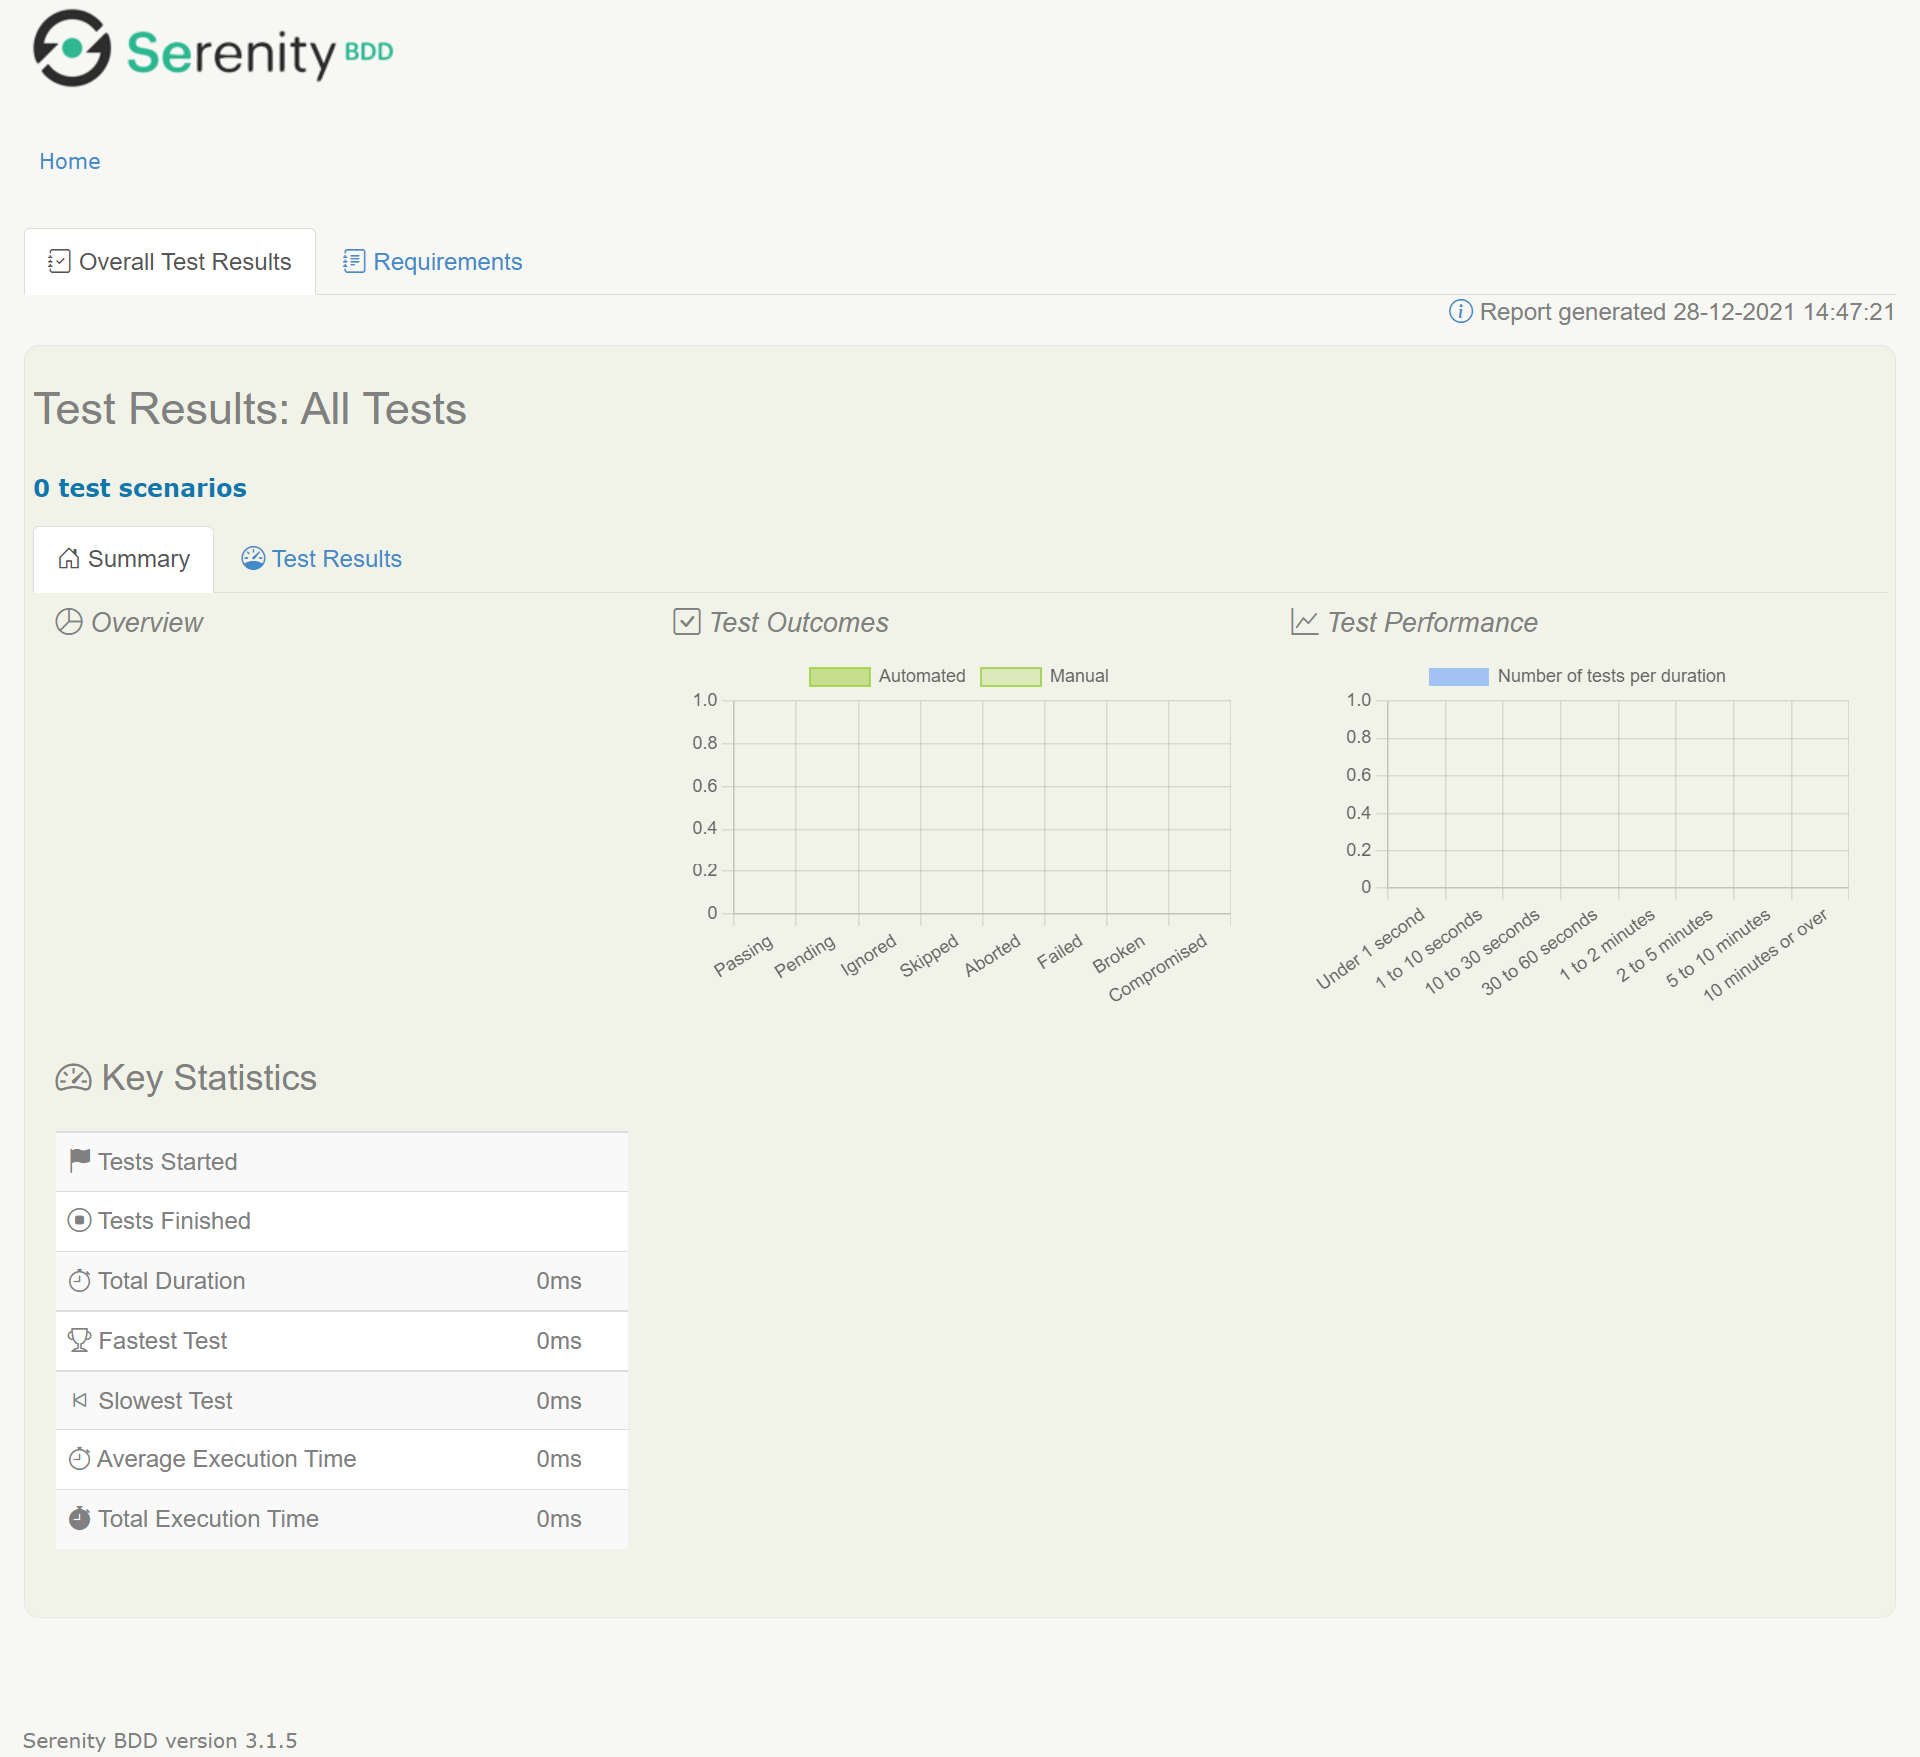
Task: Select the Overall Test Results tab
Action: (x=169, y=261)
